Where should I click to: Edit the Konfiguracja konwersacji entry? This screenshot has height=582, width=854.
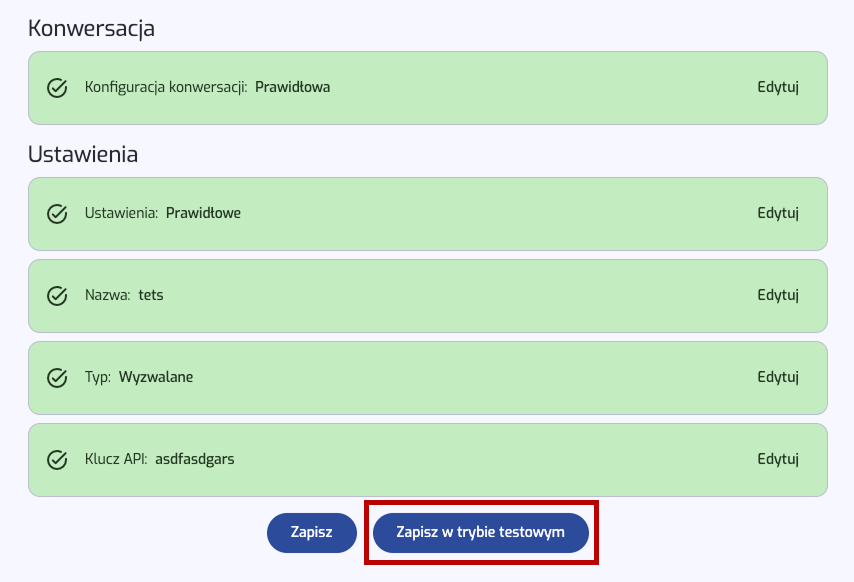point(778,88)
